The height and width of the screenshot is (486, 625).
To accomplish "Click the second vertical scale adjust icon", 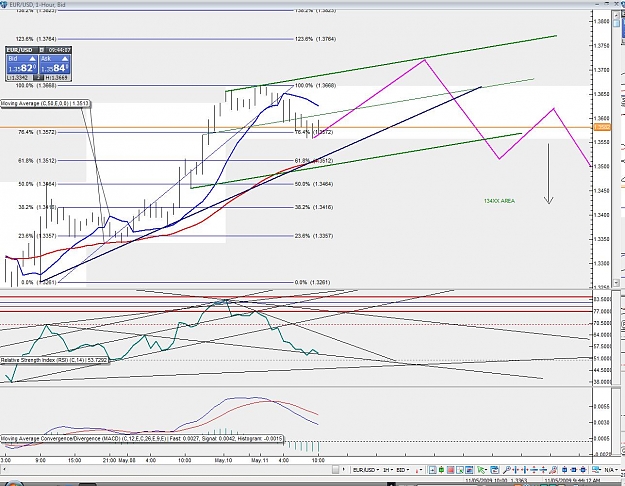I will 543,470.
